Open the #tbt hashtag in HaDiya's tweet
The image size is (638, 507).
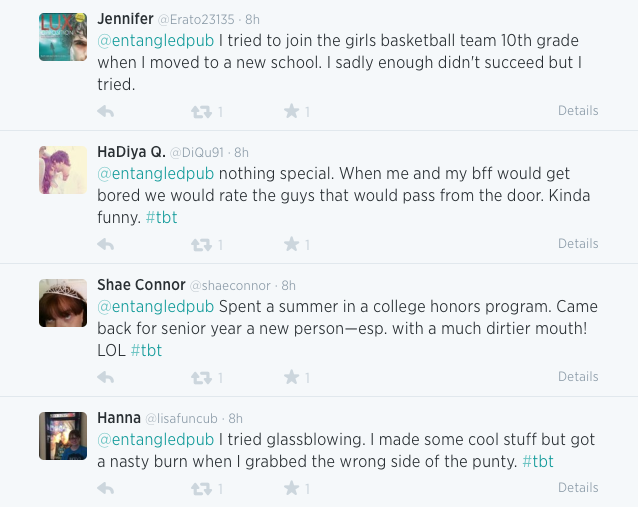tap(161, 217)
